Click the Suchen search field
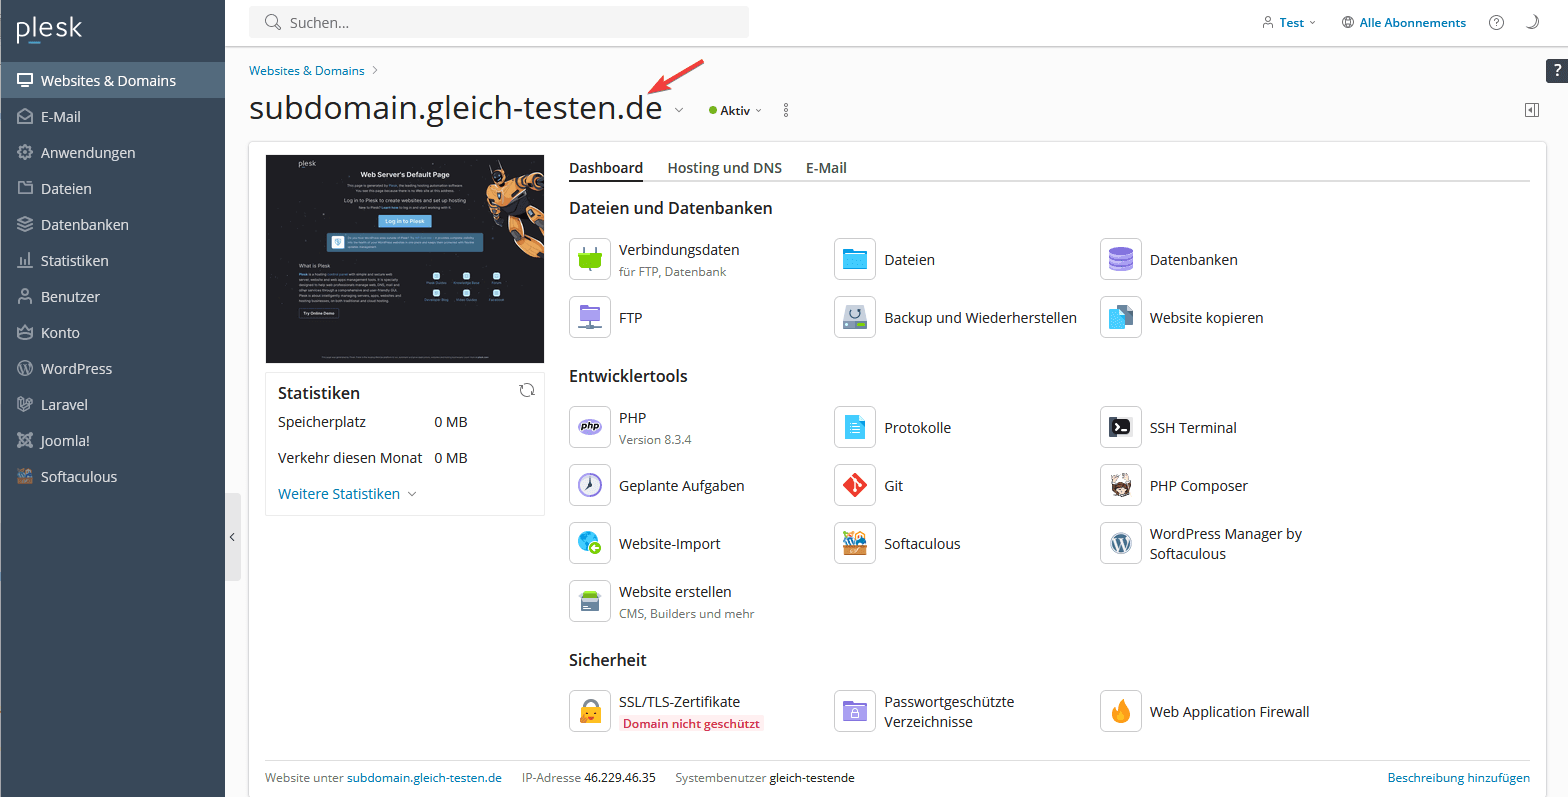 click(x=500, y=22)
